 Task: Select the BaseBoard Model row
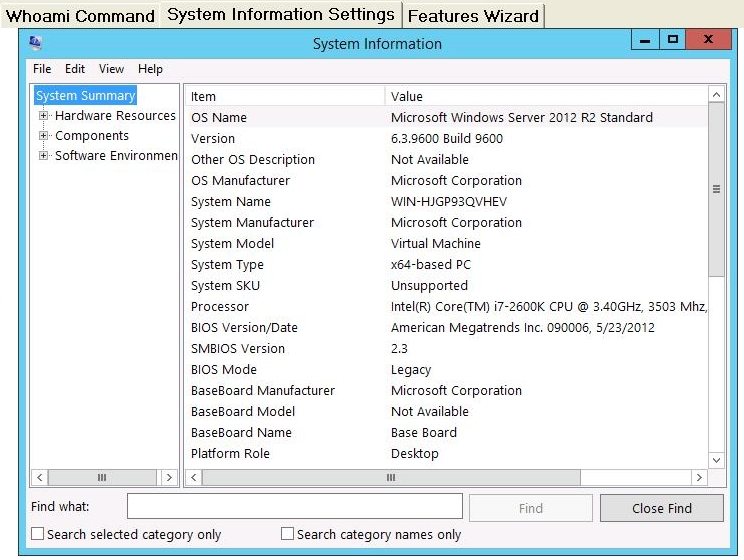point(446,411)
